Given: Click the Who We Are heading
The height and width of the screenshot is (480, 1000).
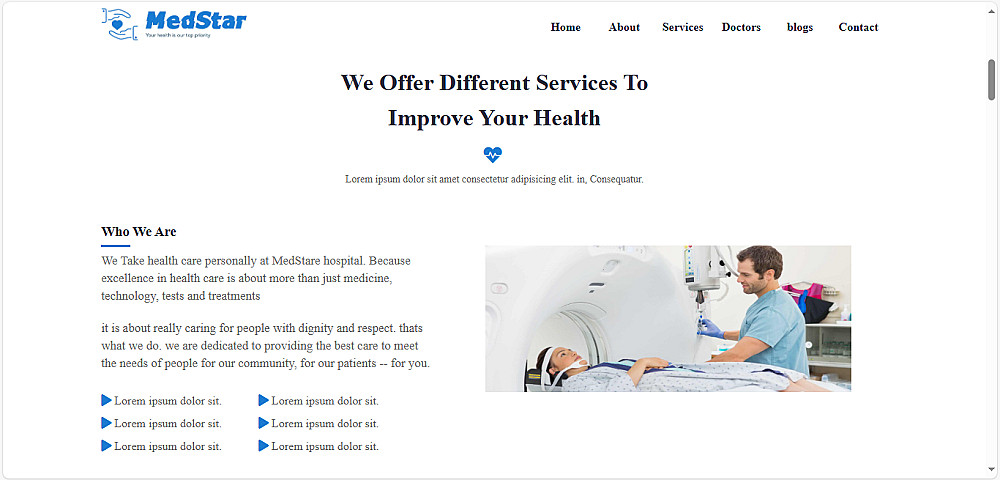Looking at the screenshot, I should click(139, 231).
